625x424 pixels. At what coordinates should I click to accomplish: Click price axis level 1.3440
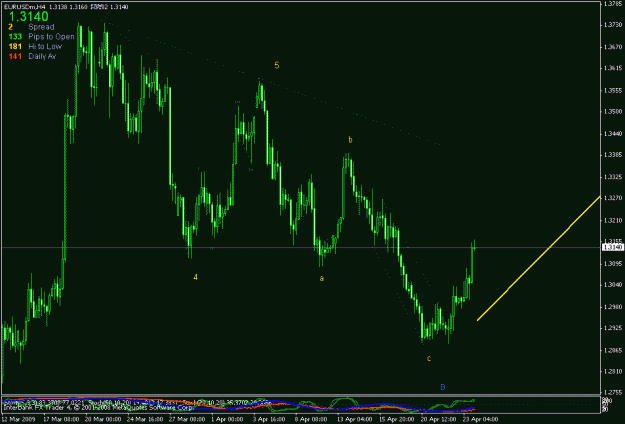coord(612,133)
